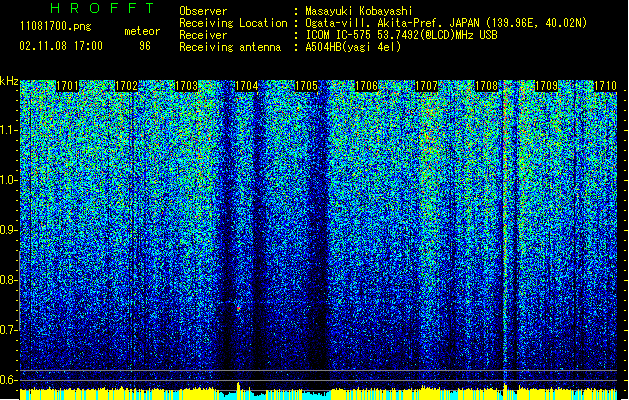Click the 0.9 kHz axis tick label
The image size is (629, 400).
[x=8, y=230]
